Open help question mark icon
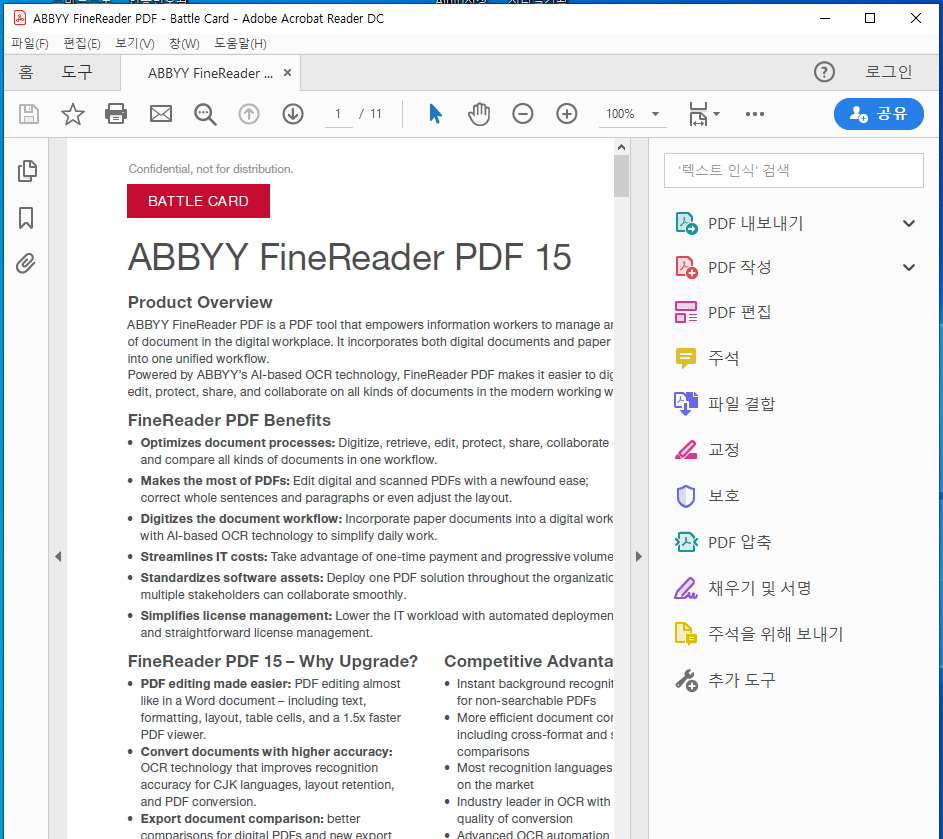Viewport: 943px width, 839px height. pos(824,72)
